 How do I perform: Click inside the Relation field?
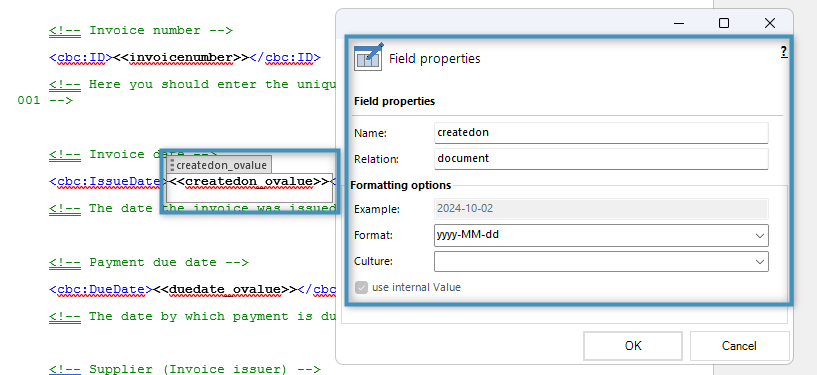(x=601, y=159)
